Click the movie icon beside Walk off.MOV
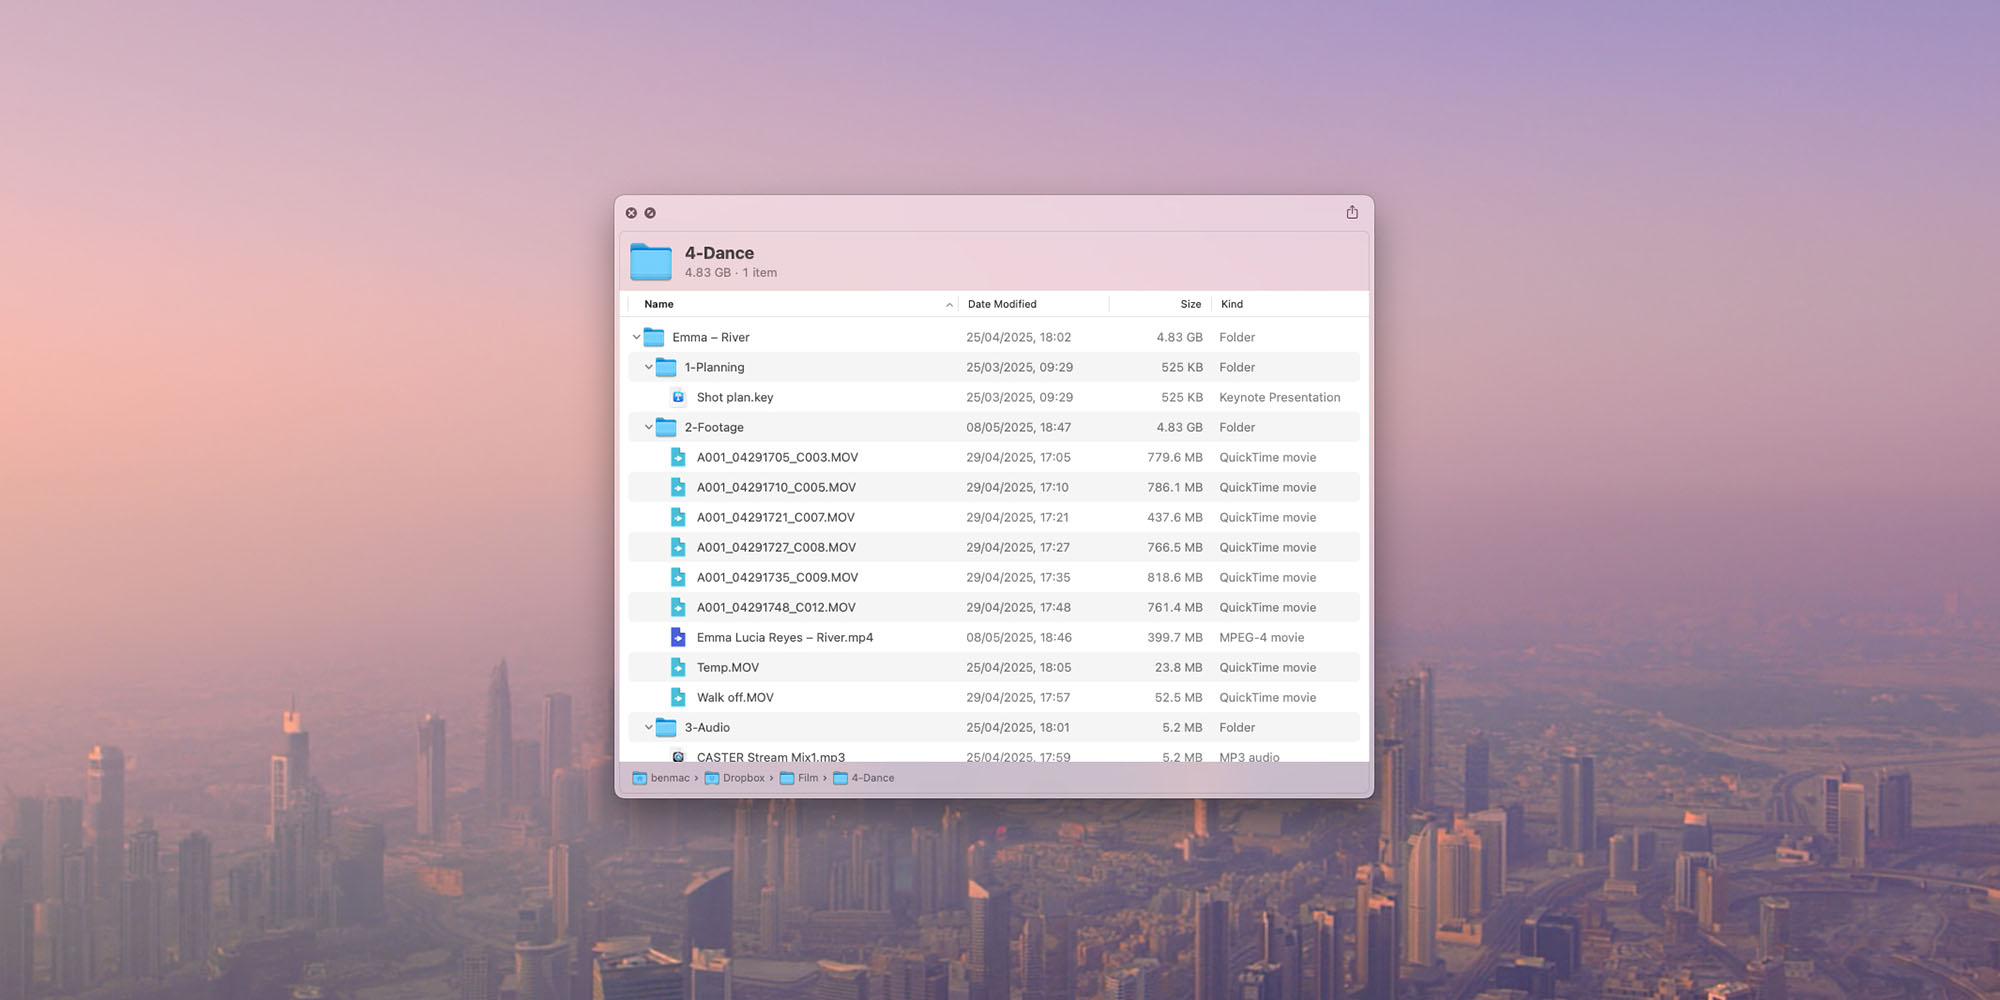This screenshot has width=2000, height=1000. click(x=678, y=697)
